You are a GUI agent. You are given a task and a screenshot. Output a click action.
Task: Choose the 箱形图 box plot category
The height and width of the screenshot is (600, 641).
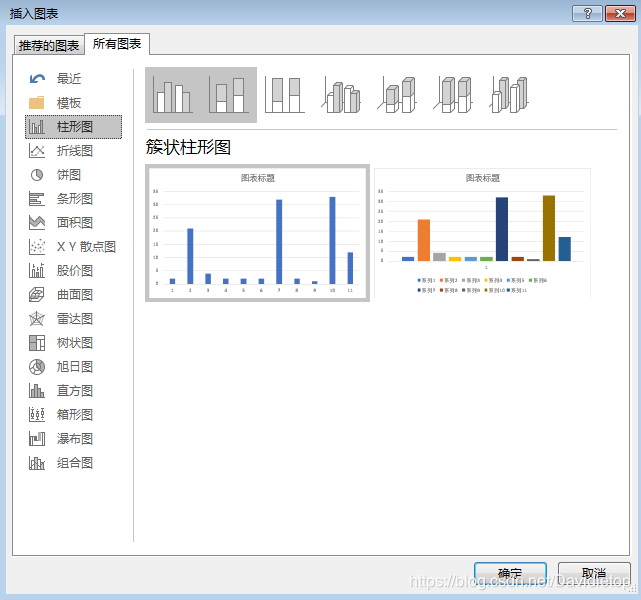pyautogui.click(x=74, y=415)
